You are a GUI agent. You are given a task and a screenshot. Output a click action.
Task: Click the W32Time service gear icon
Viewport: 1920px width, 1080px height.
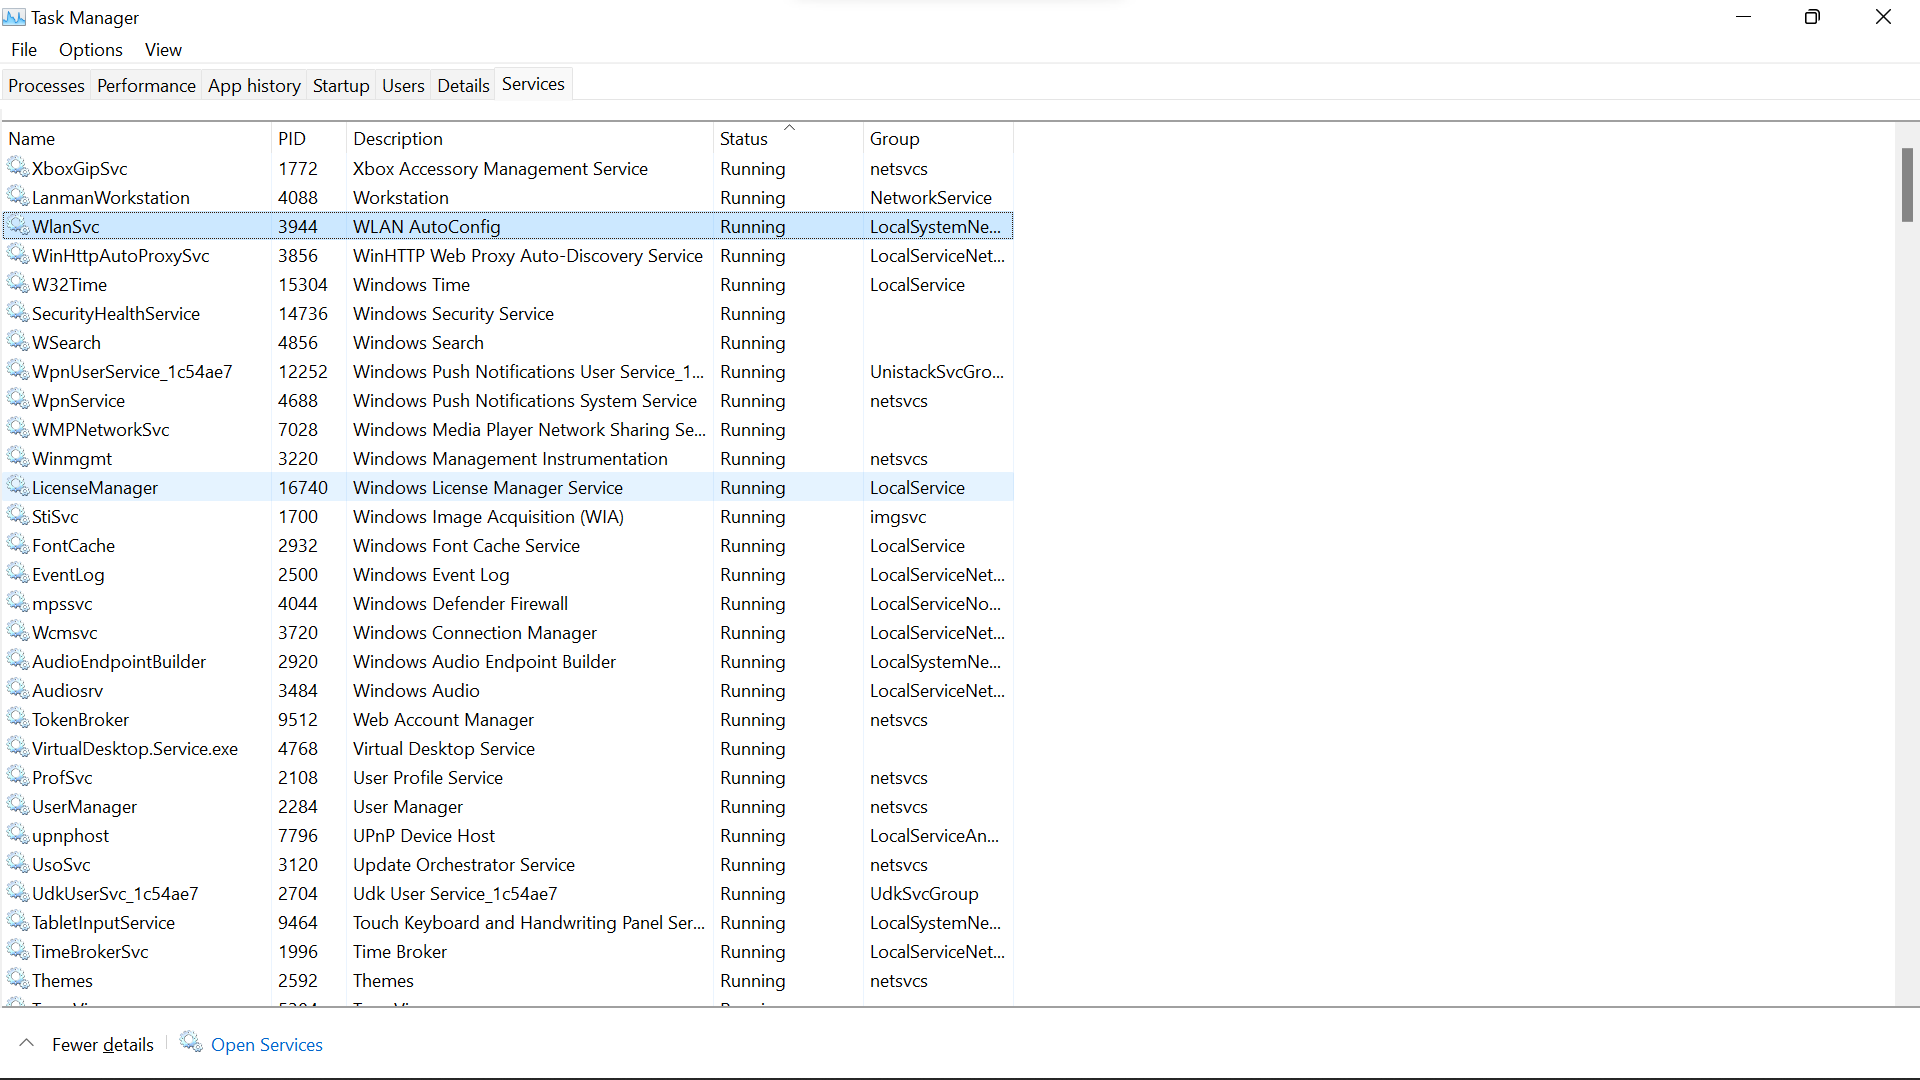(x=18, y=284)
